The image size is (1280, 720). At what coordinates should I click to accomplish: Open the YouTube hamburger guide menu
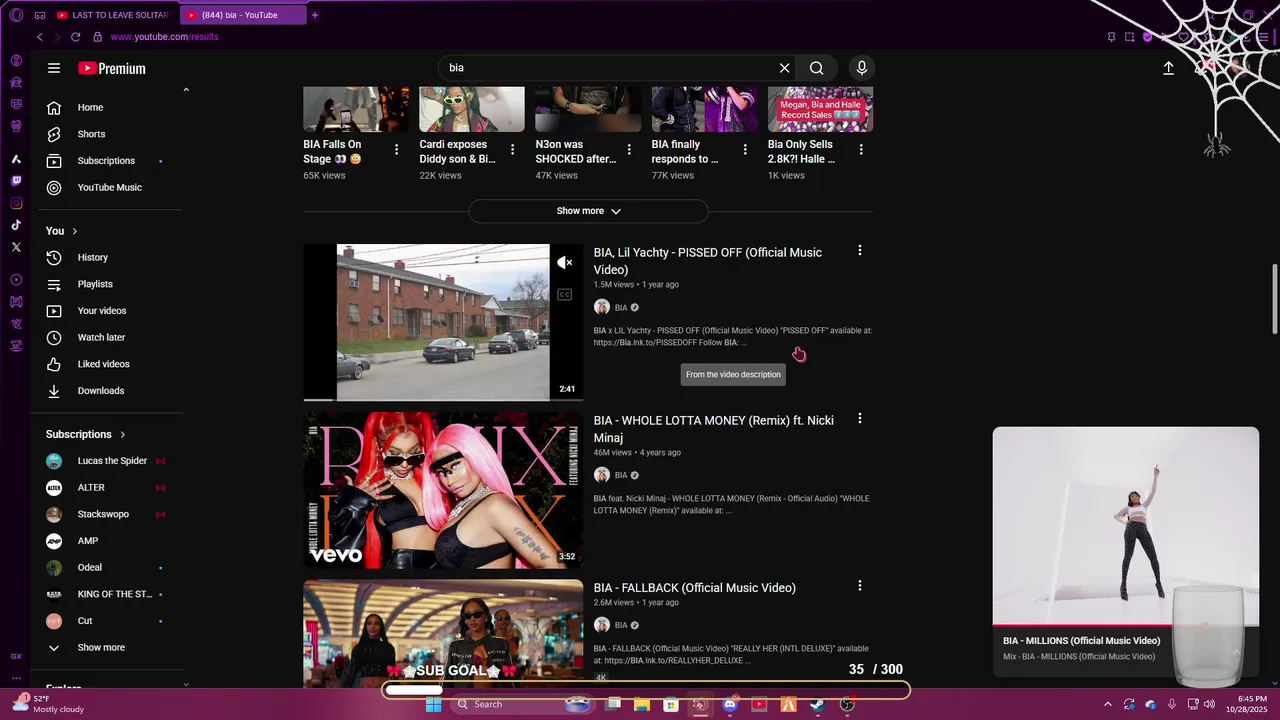(54, 68)
